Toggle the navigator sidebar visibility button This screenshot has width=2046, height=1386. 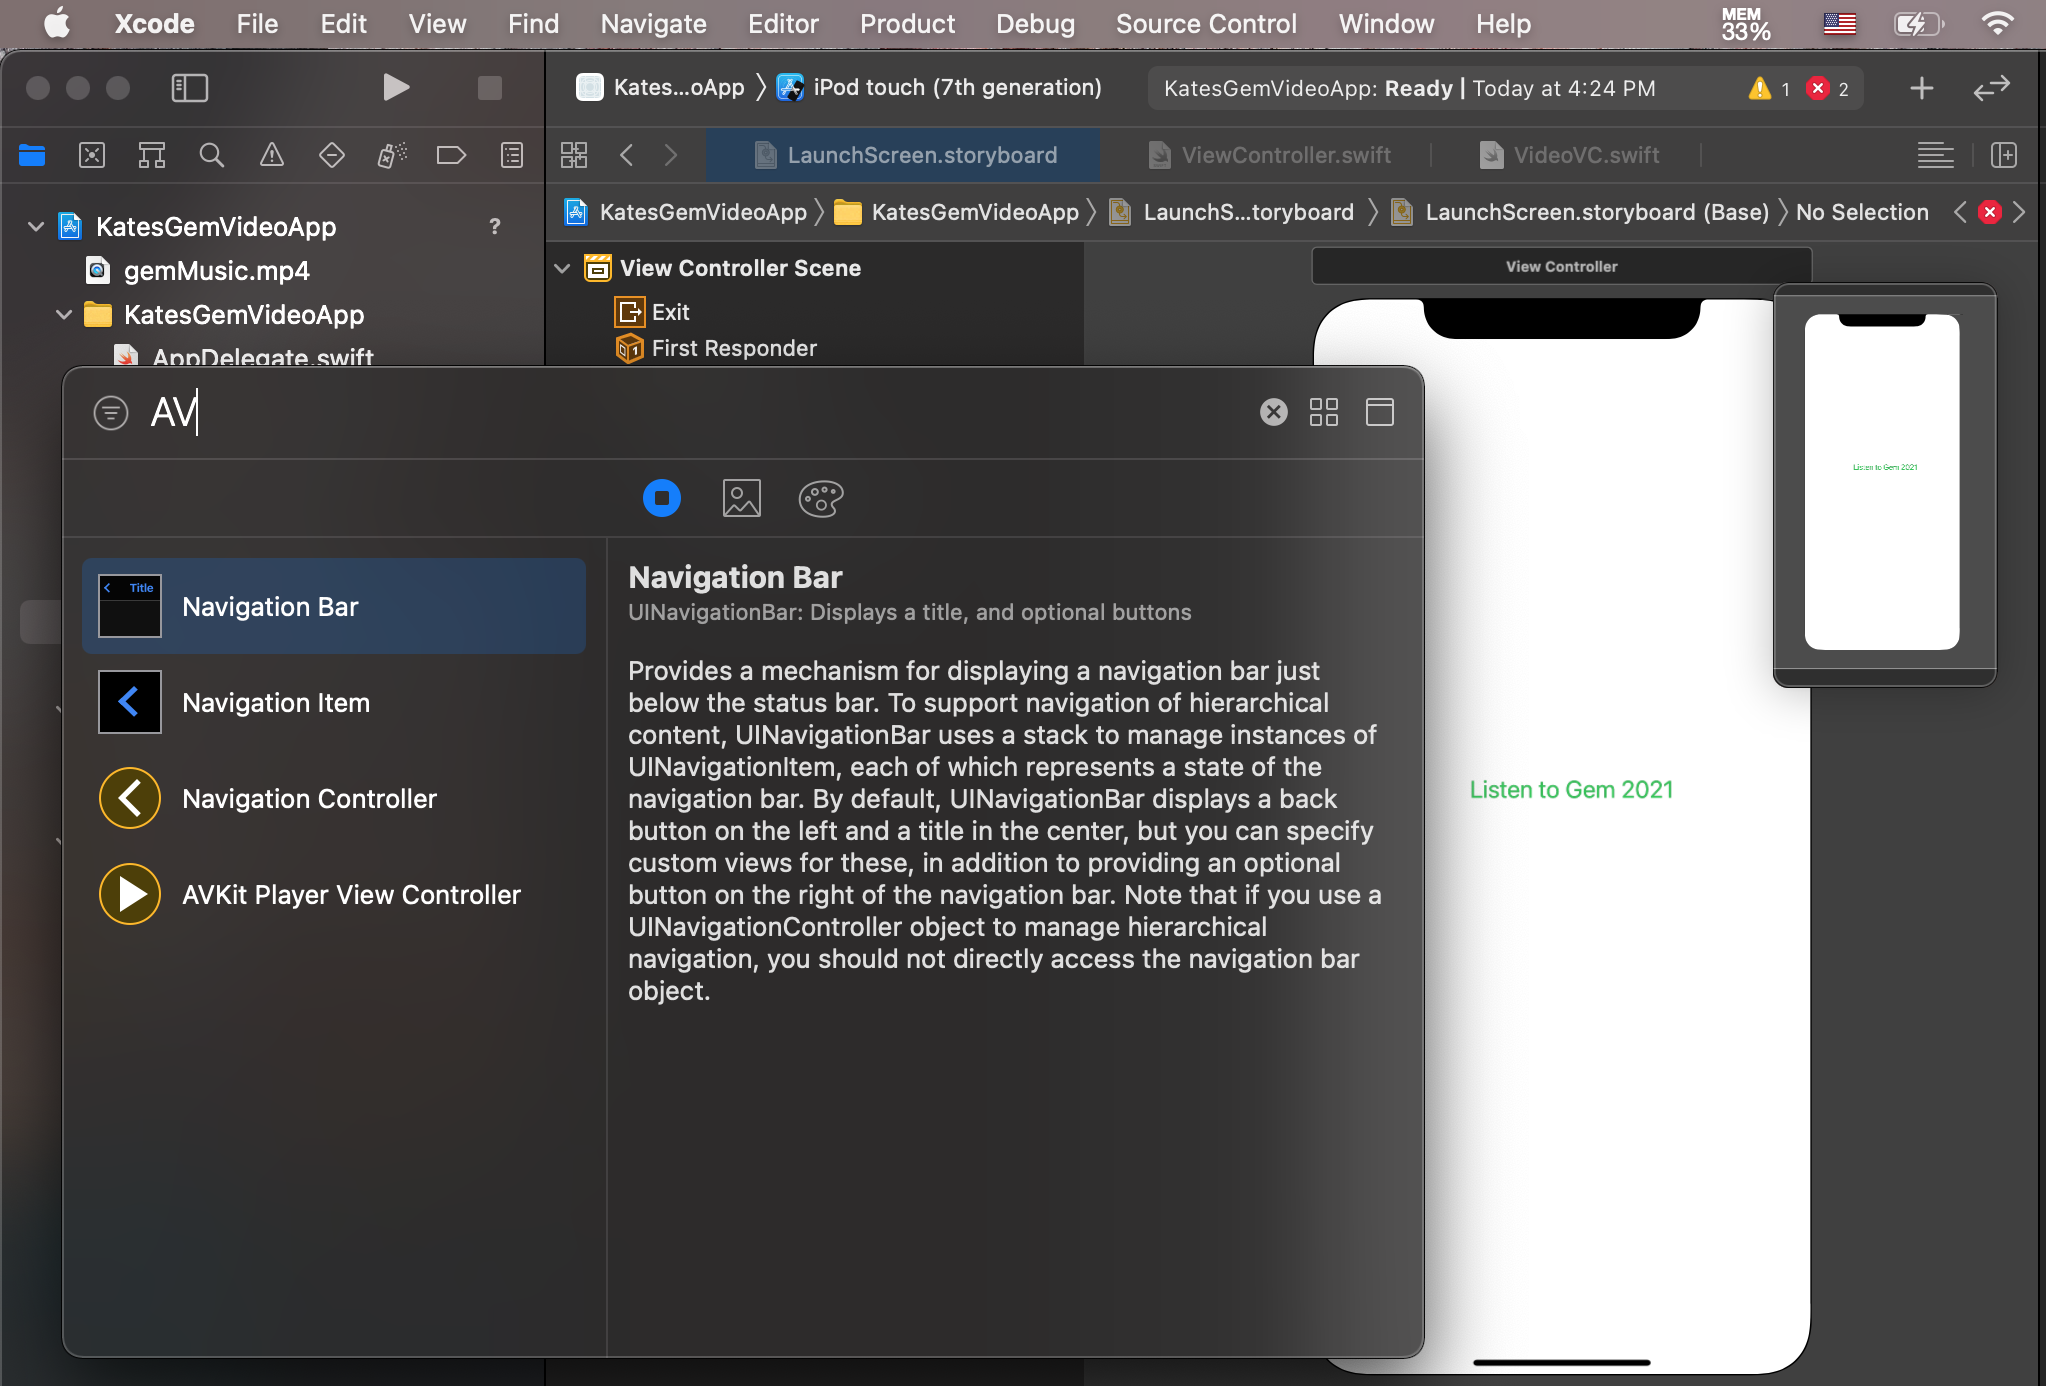[x=189, y=88]
